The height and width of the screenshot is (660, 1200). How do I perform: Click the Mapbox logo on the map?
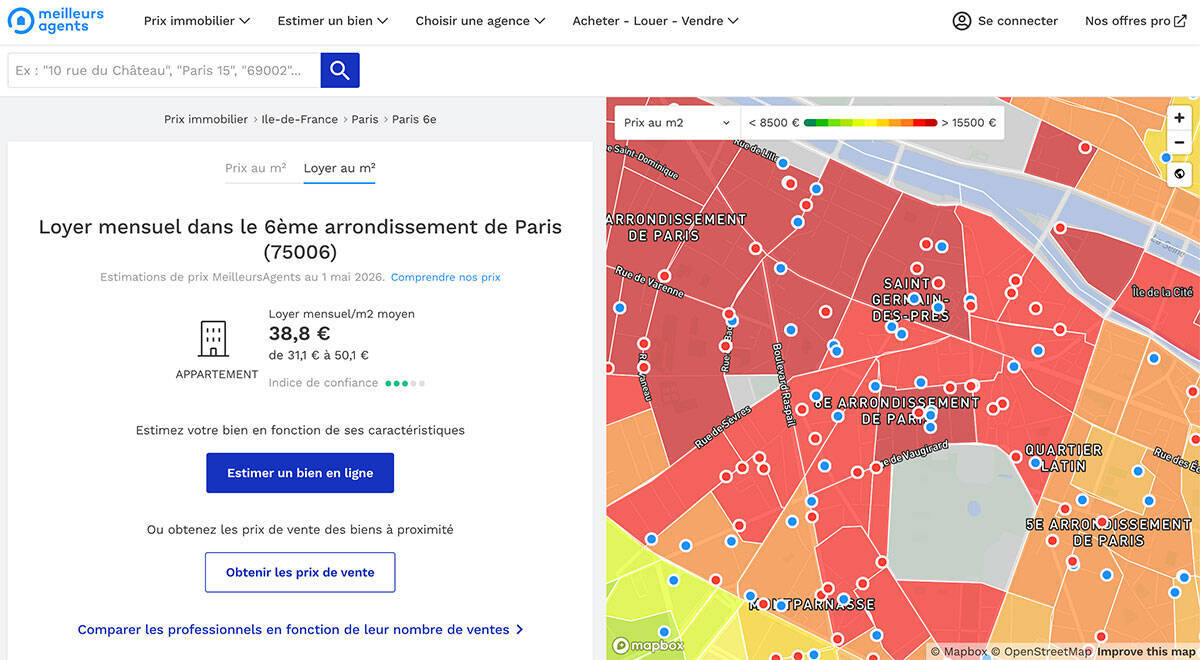click(648, 646)
